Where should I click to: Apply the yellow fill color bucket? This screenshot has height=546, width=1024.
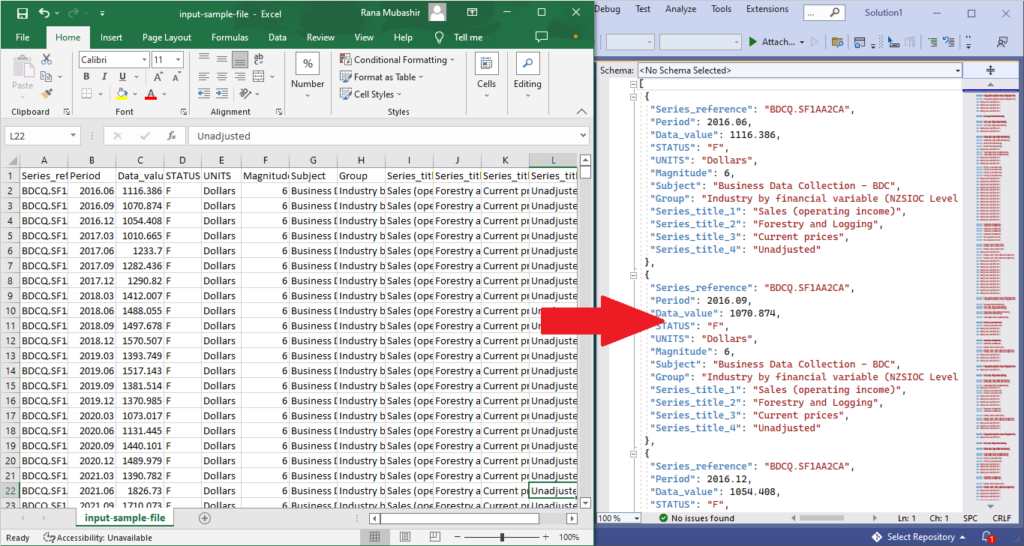121,94
